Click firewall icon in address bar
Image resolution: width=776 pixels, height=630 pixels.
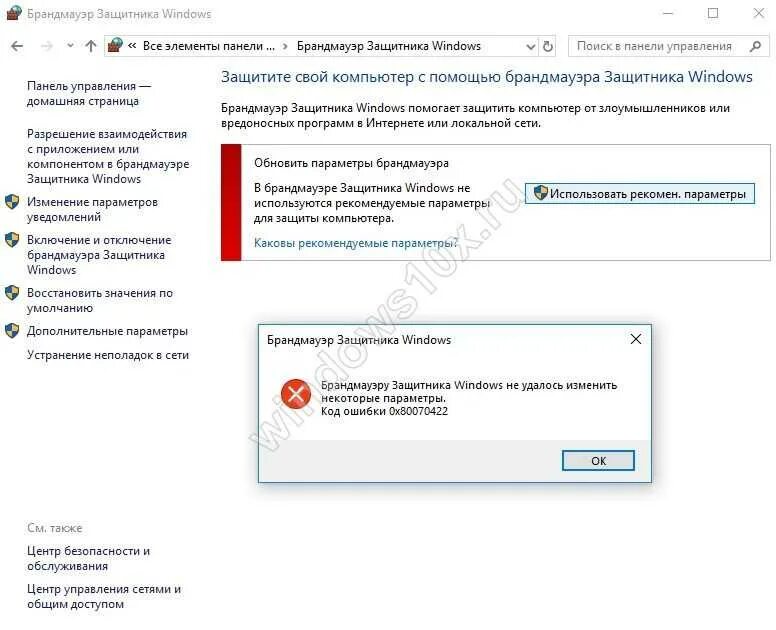tap(115, 46)
